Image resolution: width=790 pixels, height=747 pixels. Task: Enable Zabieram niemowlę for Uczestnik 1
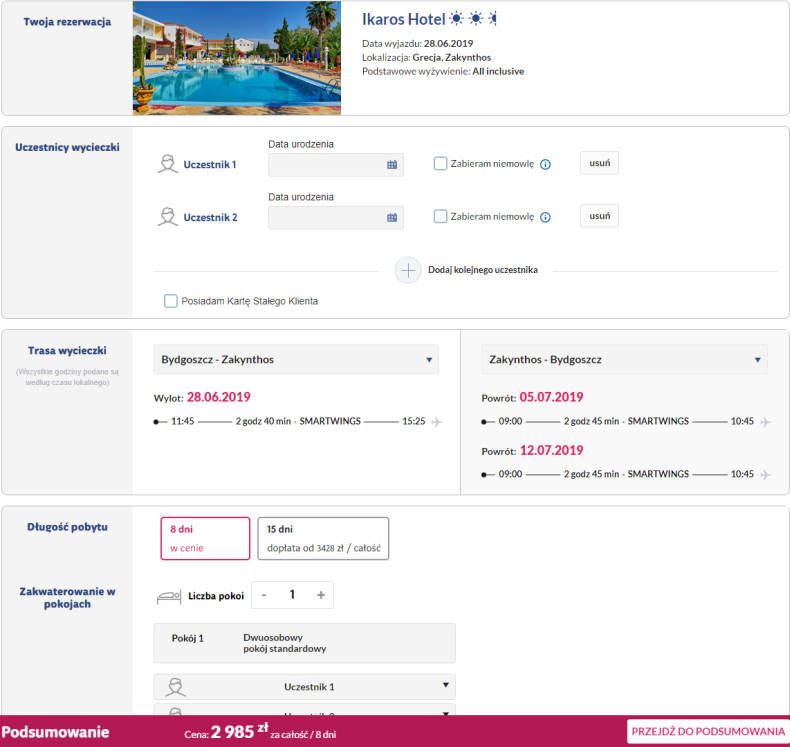coord(440,164)
